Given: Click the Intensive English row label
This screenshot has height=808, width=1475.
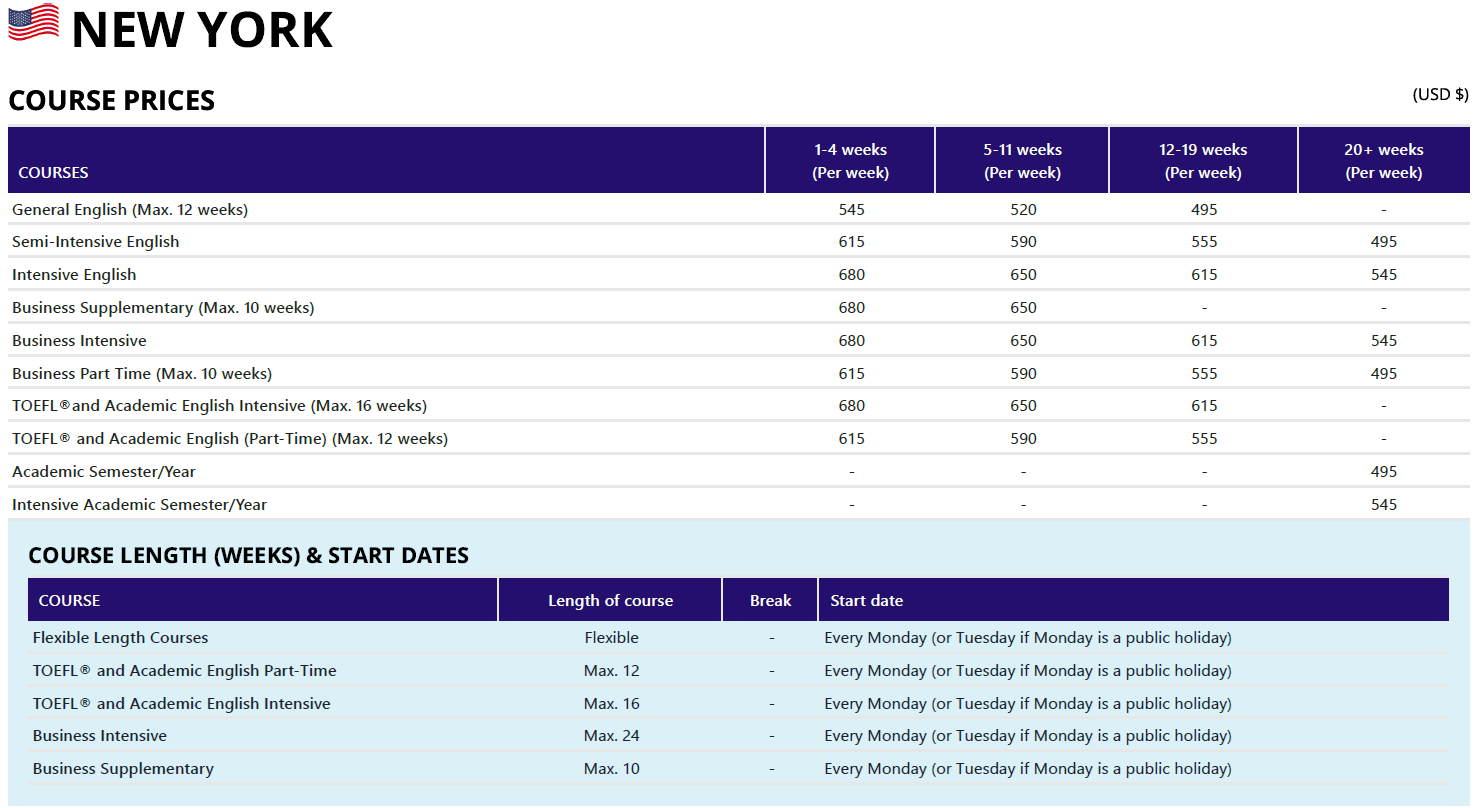Looking at the screenshot, I should pyautogui.click(x=74, y=274).
